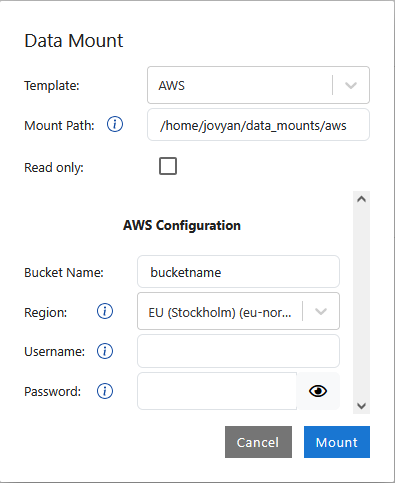
Task: Click the Password: label
Action: coord(52,392)
